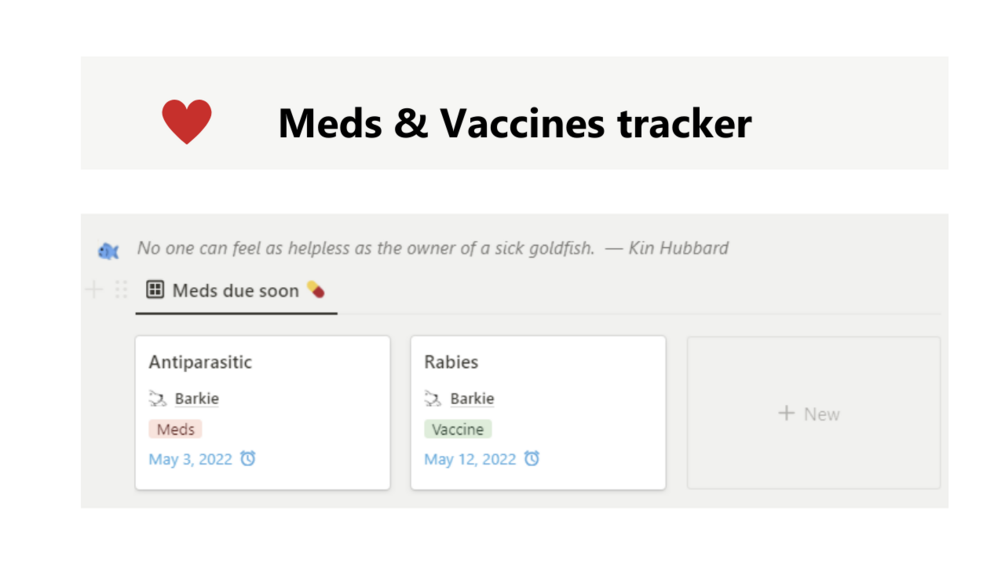
Task: Click the May 3, 2022 reminder date
Action: (190, 459)
